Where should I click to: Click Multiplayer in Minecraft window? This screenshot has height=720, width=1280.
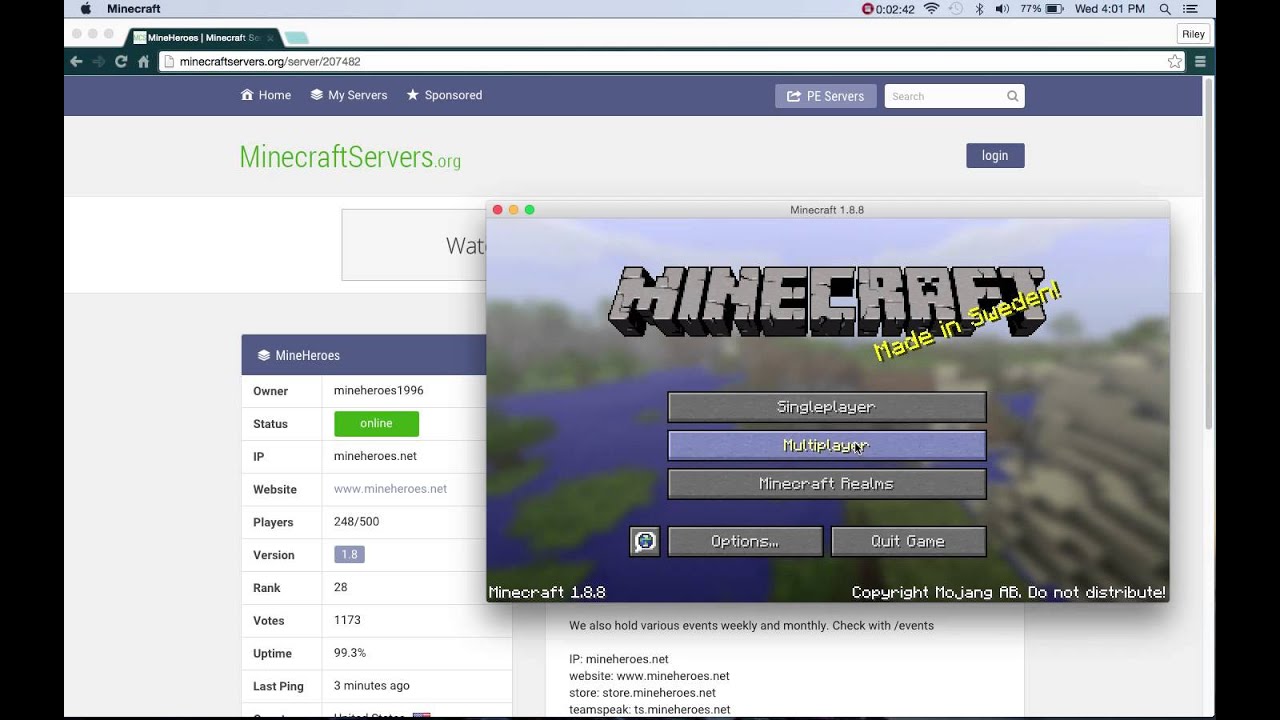827,445
